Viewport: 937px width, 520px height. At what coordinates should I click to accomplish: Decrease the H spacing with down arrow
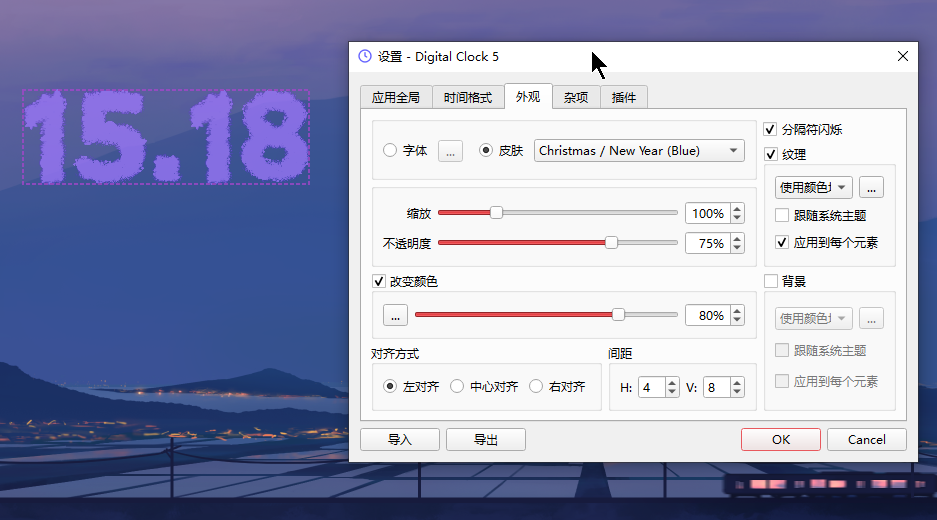tap(672, 392)
